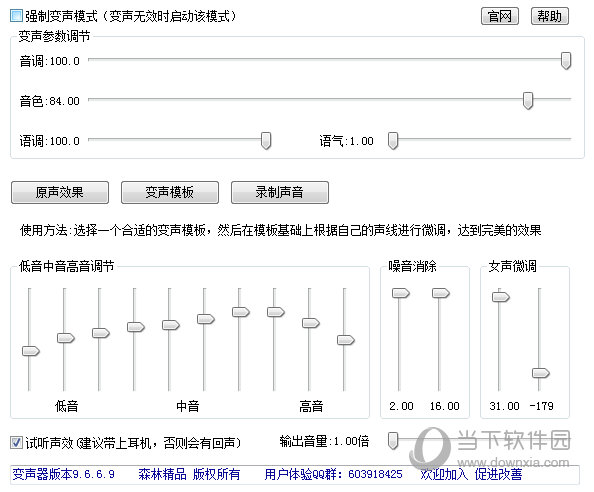594x492 pixels.
Task: Click the 高音 treble label
Action: pyautogui.click(x=311, y=406)
